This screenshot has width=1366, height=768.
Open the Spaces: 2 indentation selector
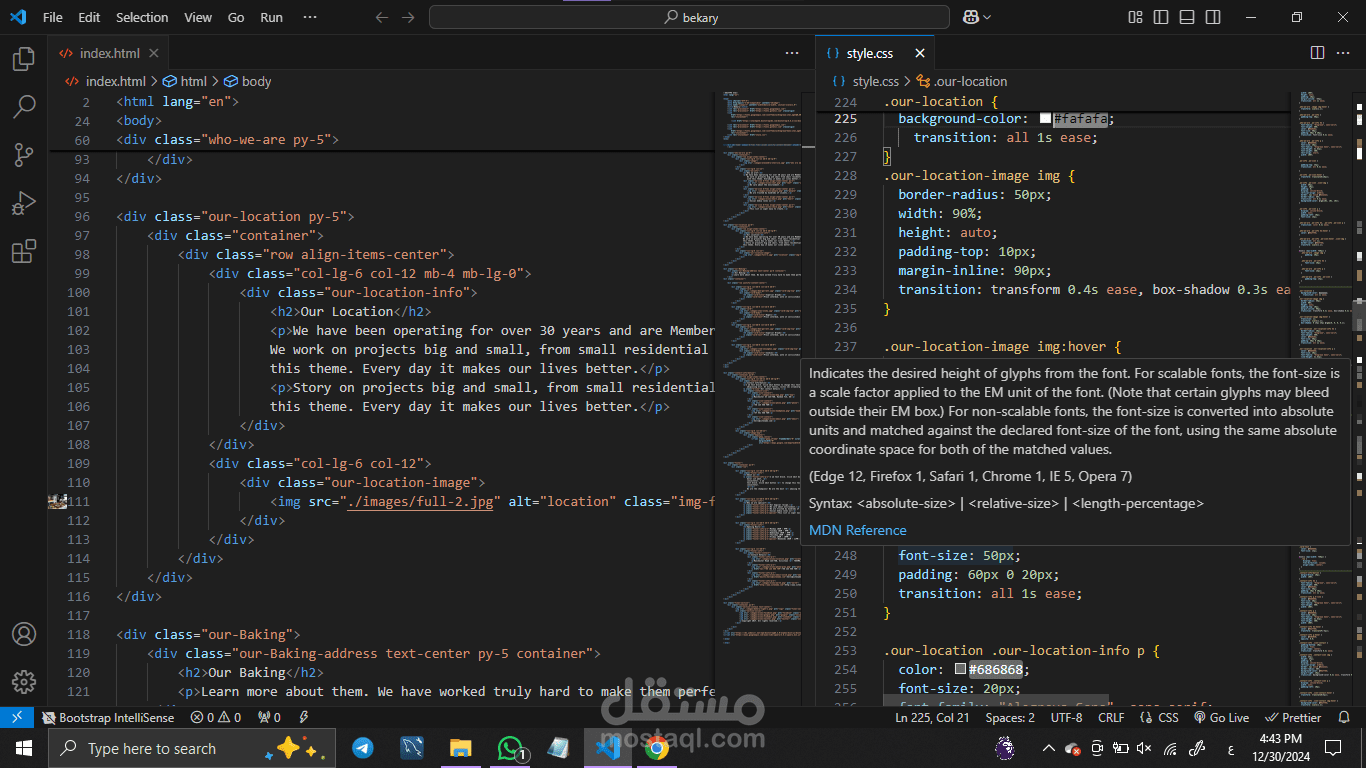(1010, 718)
